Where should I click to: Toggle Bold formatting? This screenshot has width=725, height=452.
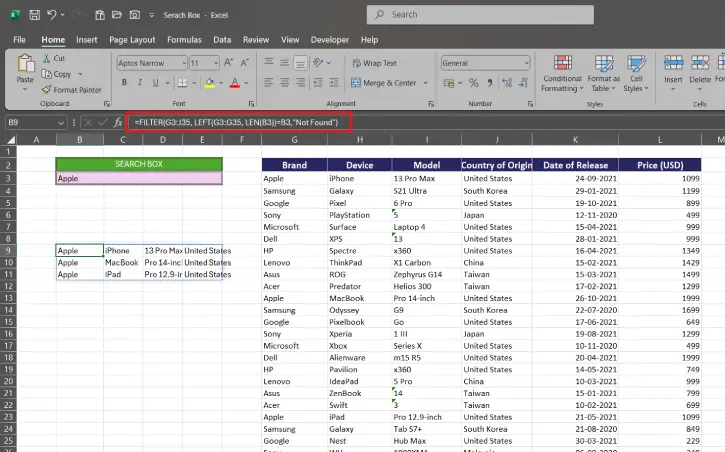pyautogui.click(x=124, y=83)
